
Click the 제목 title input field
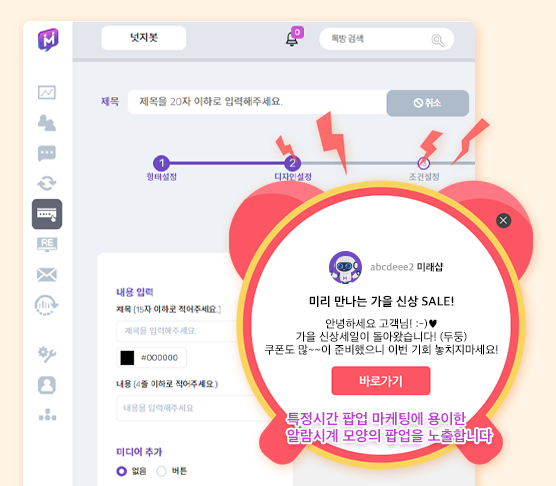coord(257,102)
